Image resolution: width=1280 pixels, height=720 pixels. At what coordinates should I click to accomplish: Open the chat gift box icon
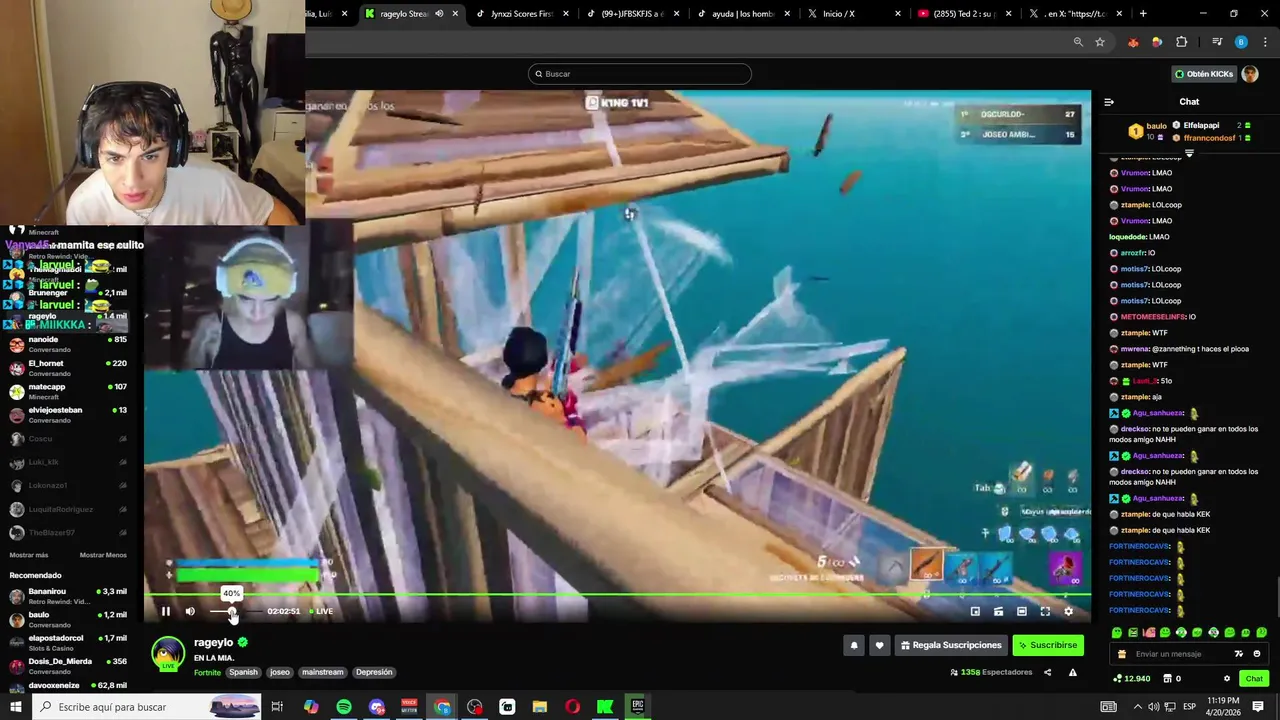(x=1122, y=654)
